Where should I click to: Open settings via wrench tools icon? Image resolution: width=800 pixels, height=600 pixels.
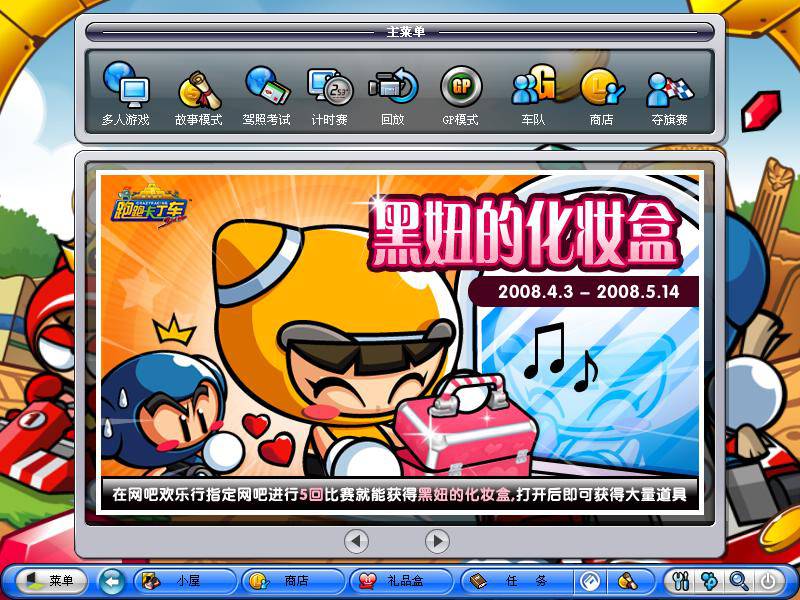point(681,581)
